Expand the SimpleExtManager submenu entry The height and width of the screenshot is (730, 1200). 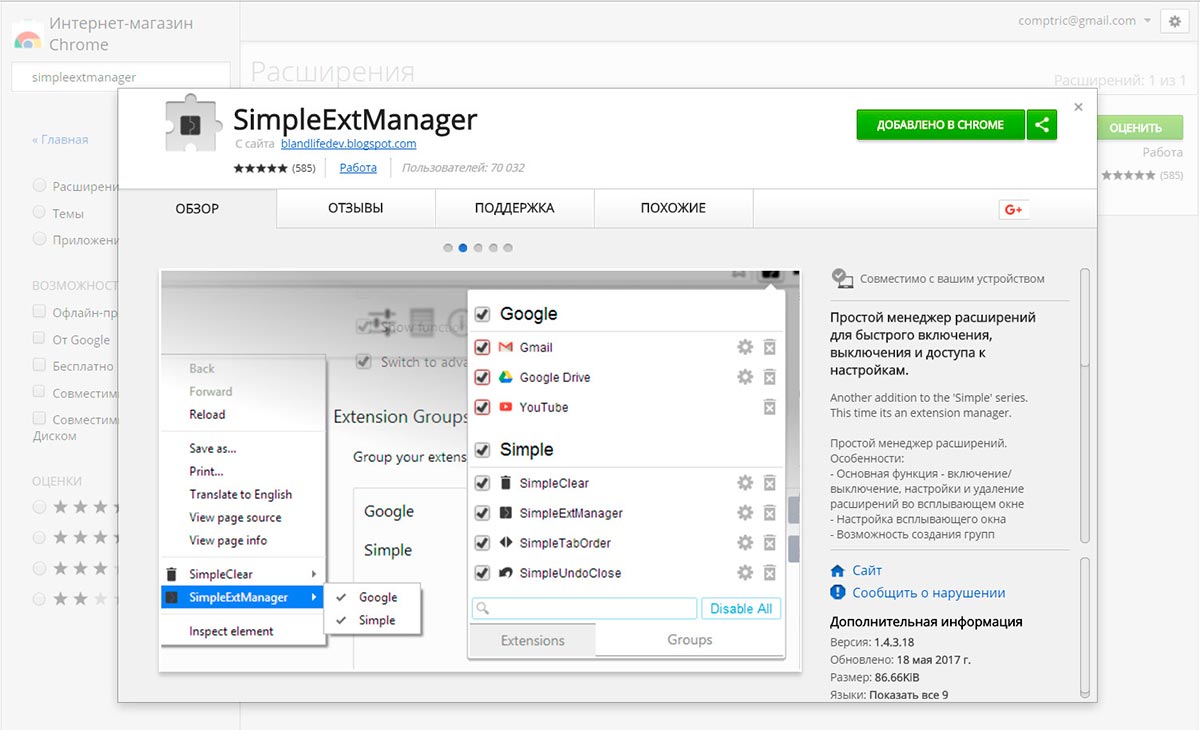243,597
